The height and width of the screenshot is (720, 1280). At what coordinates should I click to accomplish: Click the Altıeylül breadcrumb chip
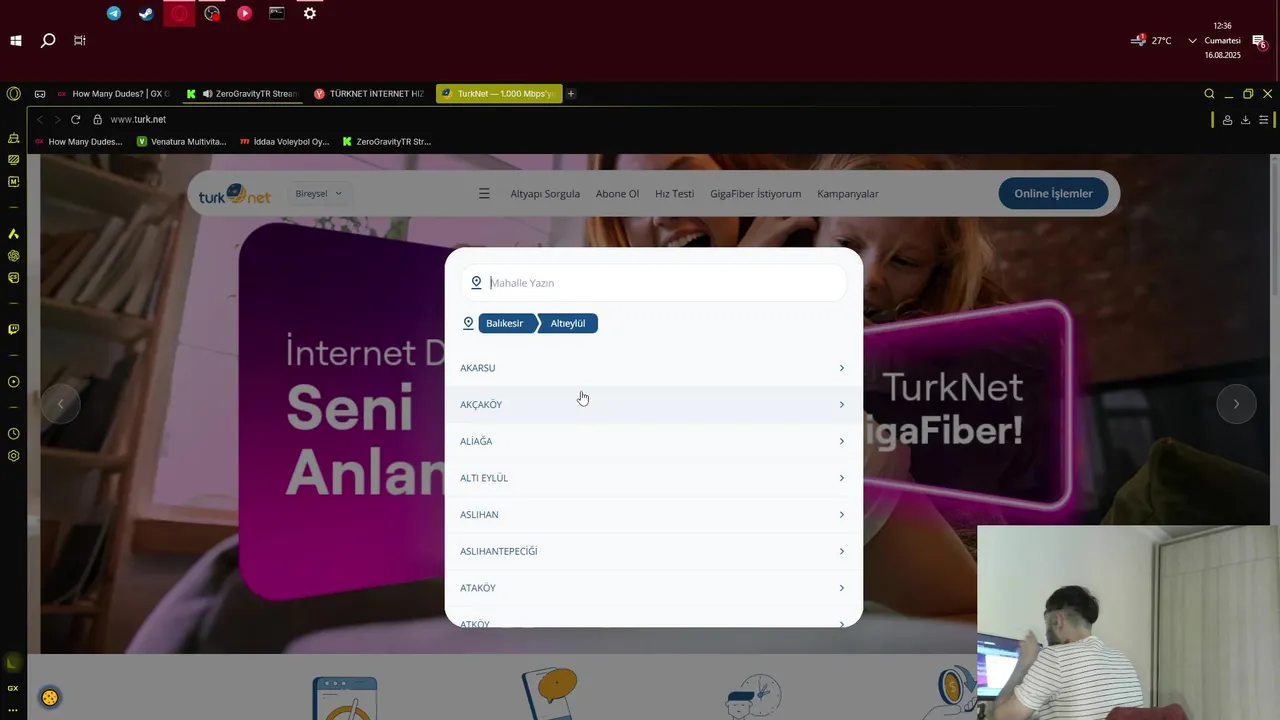coord(568,323)
